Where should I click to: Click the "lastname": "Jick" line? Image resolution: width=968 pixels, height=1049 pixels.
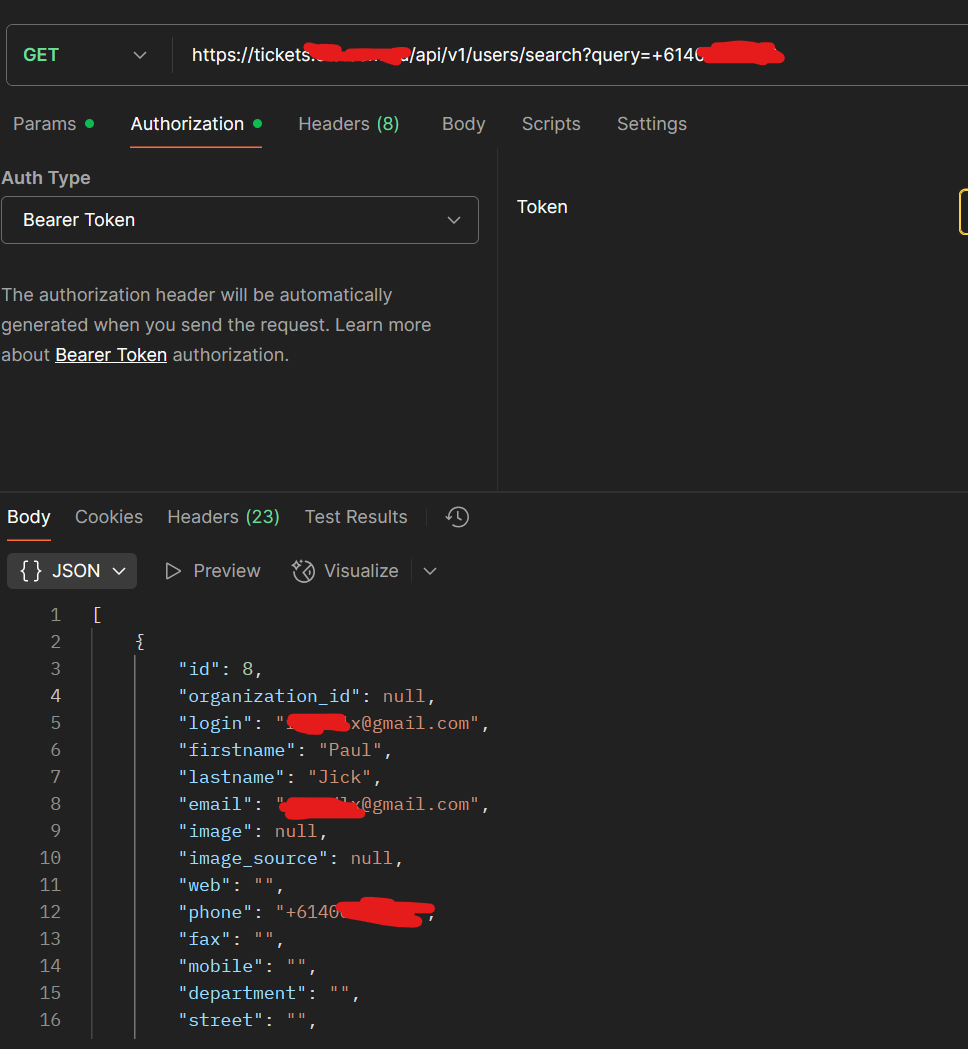[x=280, y=777]
